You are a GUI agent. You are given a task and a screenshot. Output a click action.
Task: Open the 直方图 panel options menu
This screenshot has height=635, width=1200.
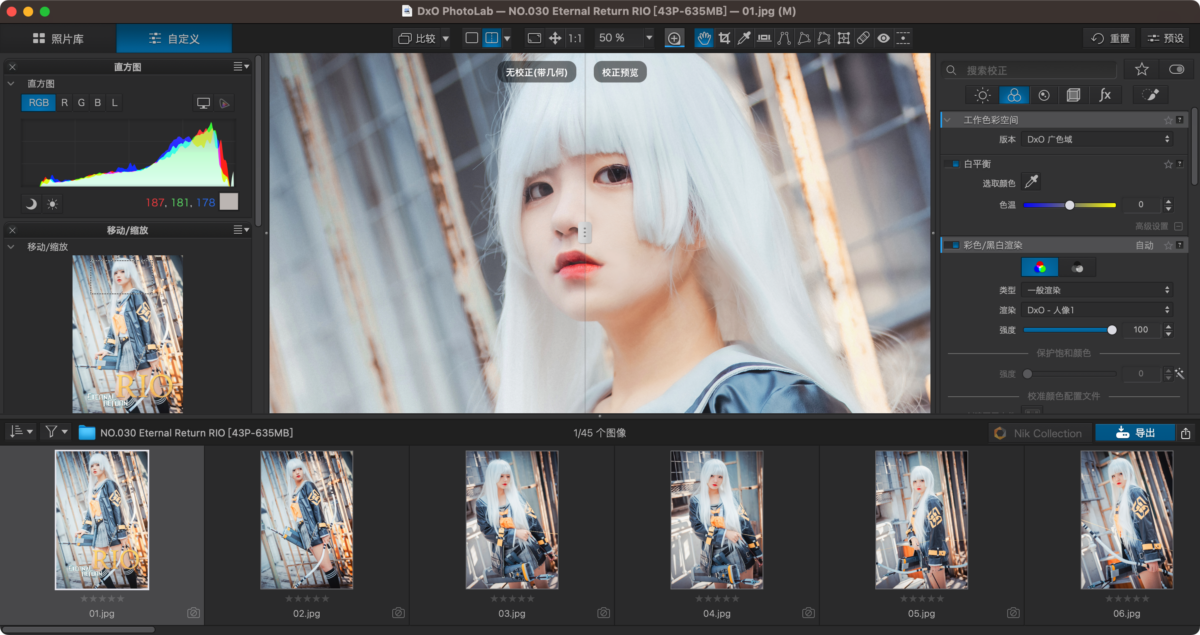click(241, 66)
